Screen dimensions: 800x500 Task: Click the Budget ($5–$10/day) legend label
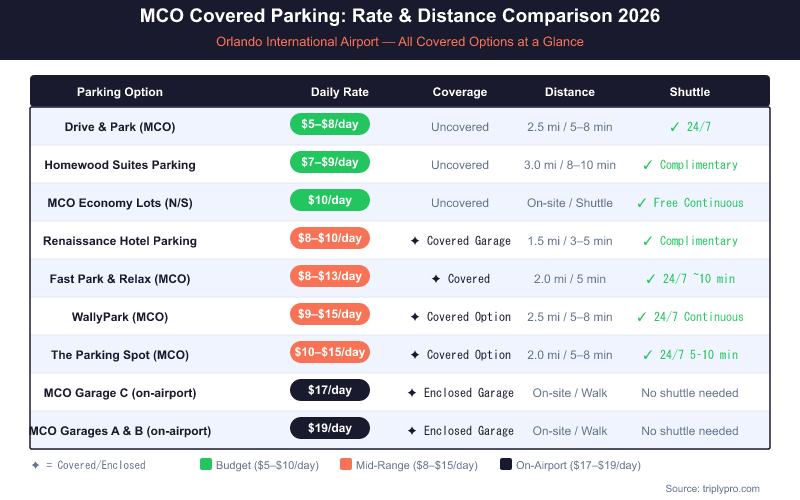pos(267,465)
